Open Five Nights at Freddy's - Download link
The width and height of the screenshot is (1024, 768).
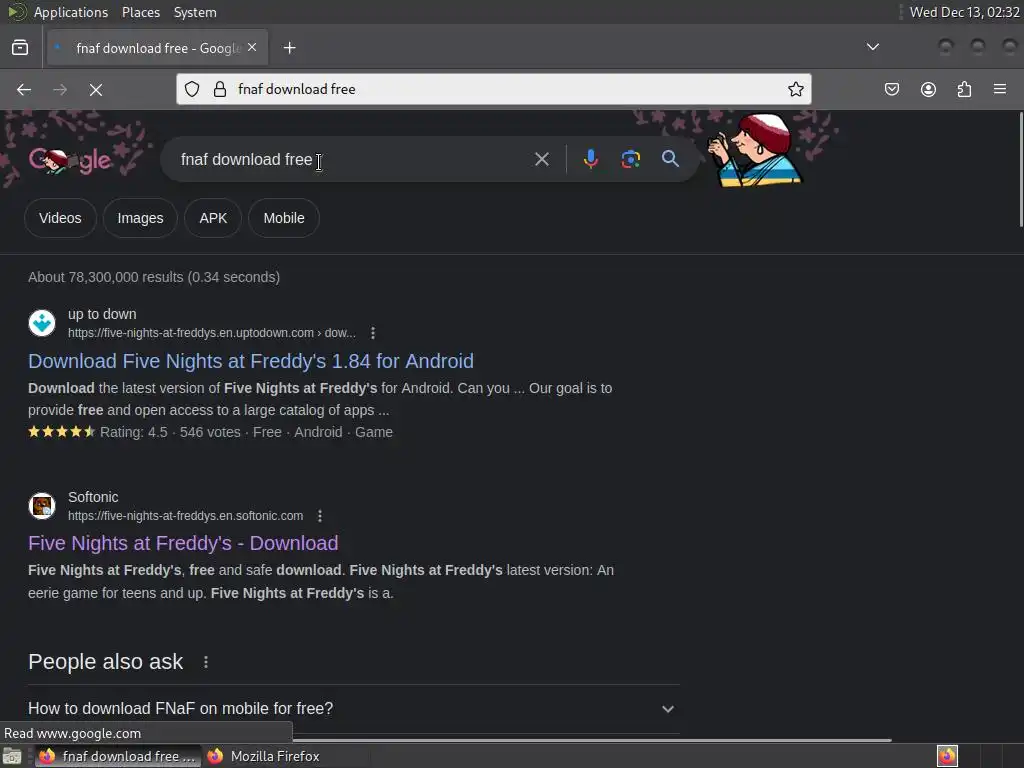[183, 543]
